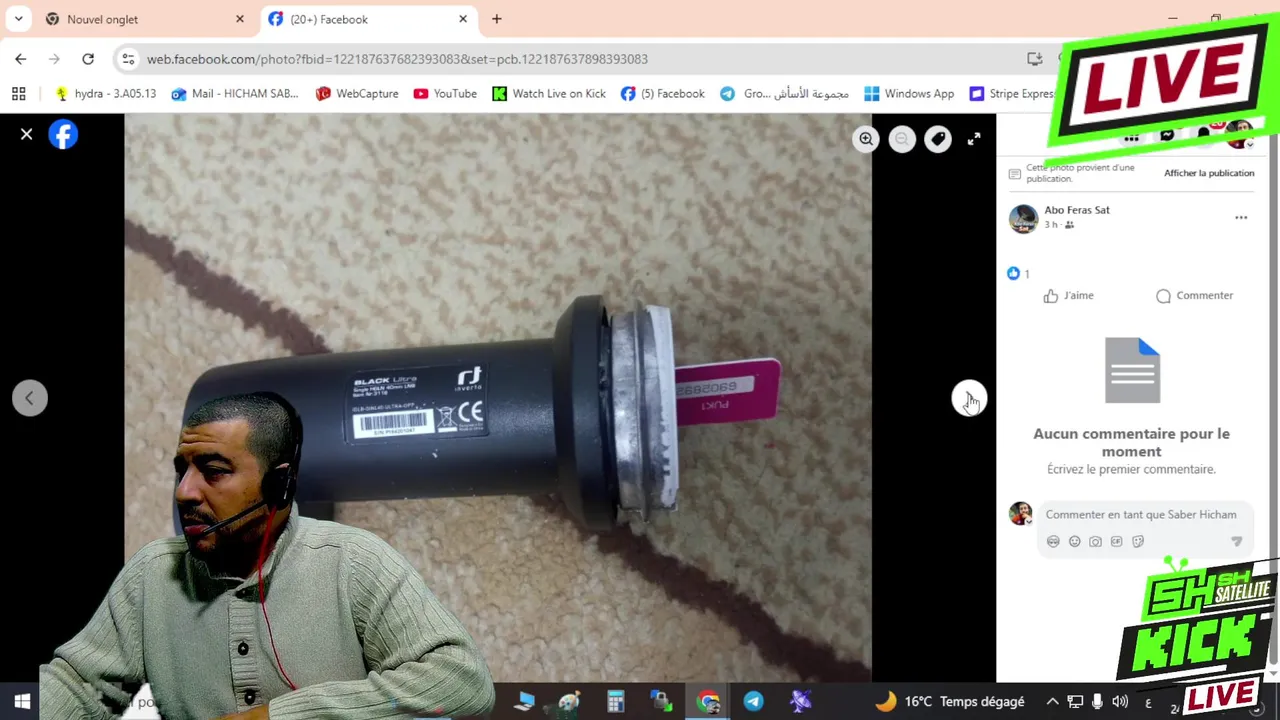Open the Chrome apps grid shortcut

pos(18,94)
